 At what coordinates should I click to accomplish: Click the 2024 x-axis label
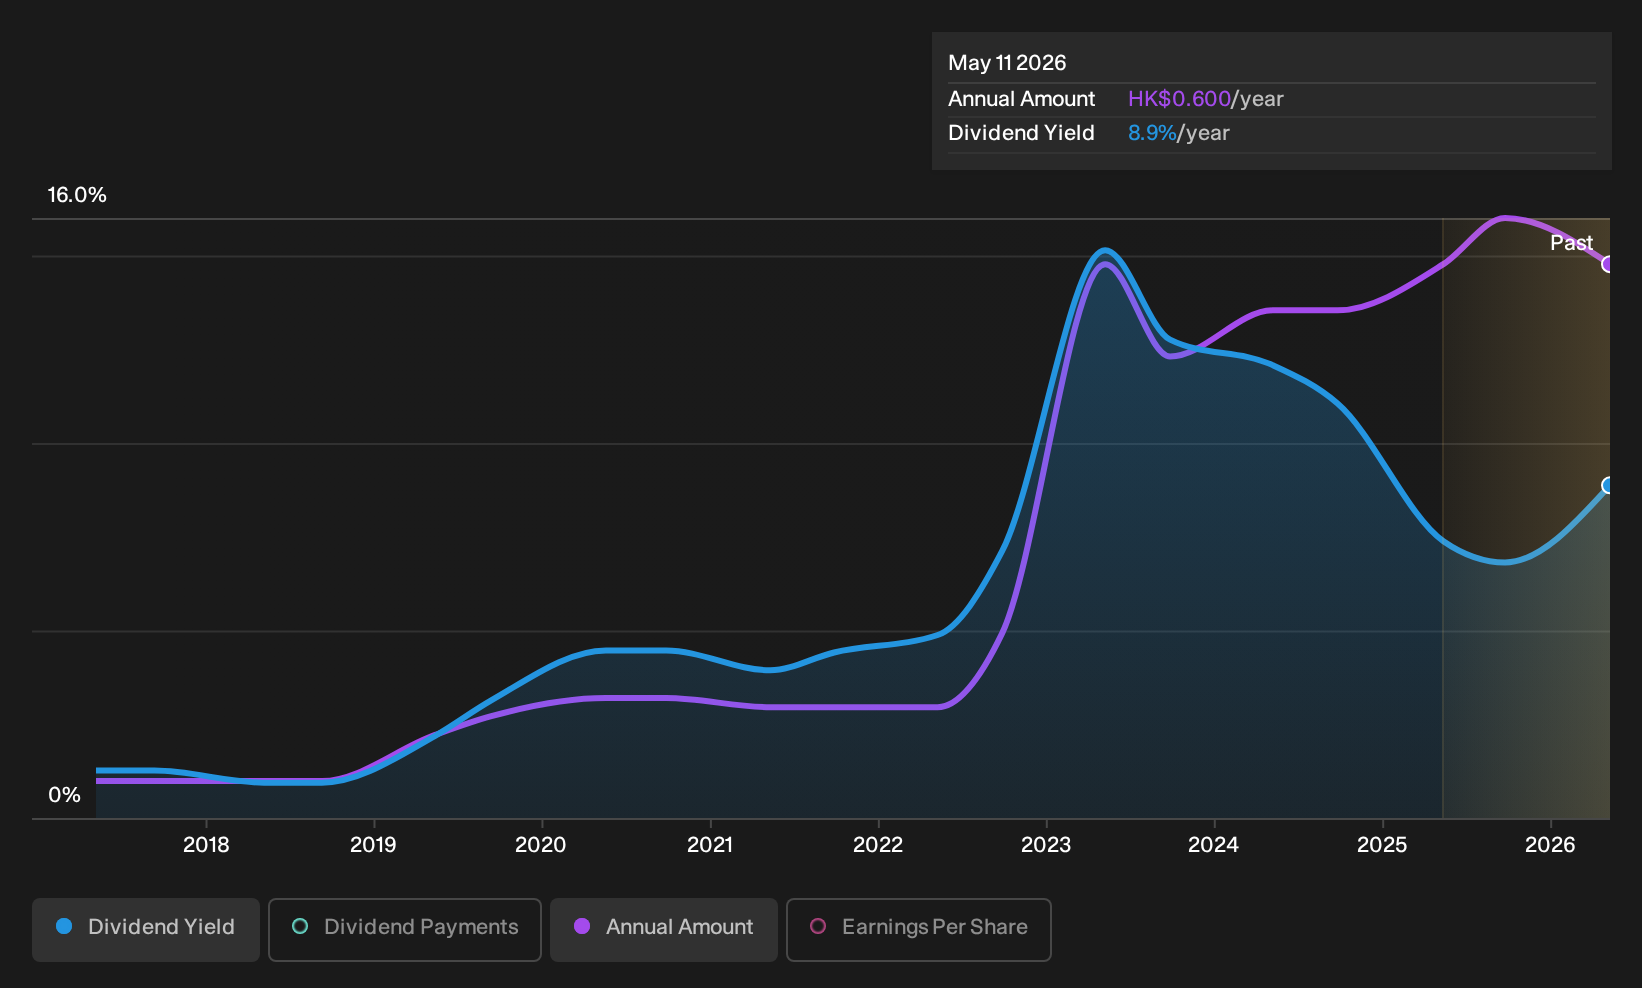[1213, 845]
